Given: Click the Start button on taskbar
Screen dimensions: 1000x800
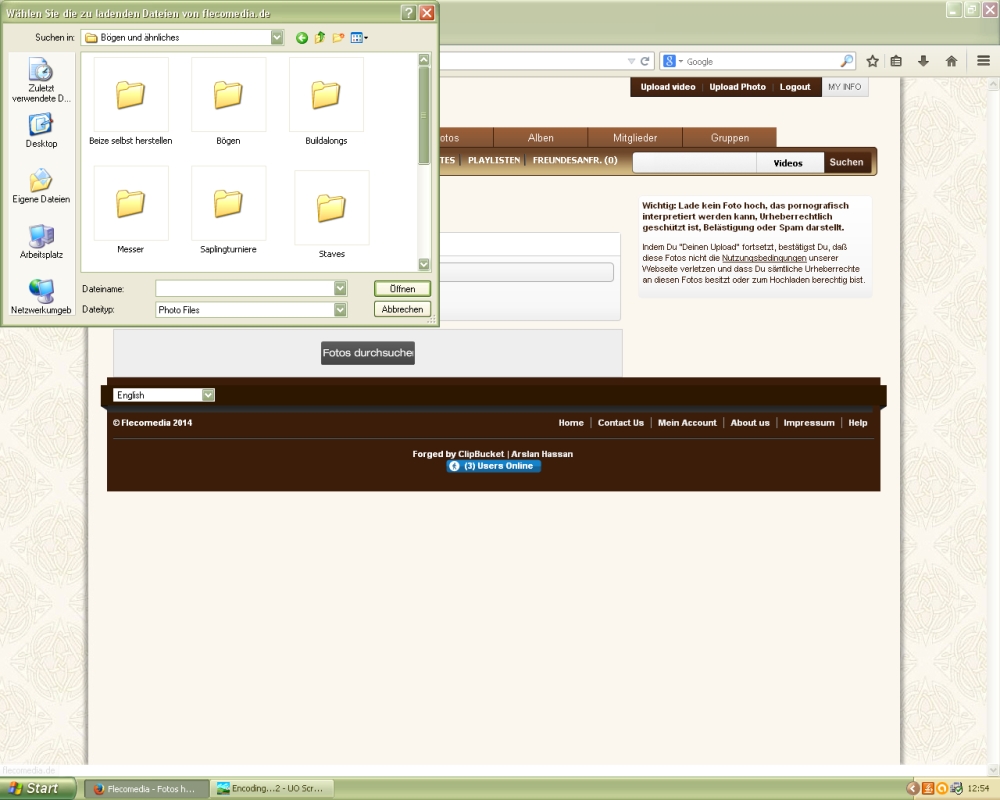Looking at the screenshot, I should (34, 788).
